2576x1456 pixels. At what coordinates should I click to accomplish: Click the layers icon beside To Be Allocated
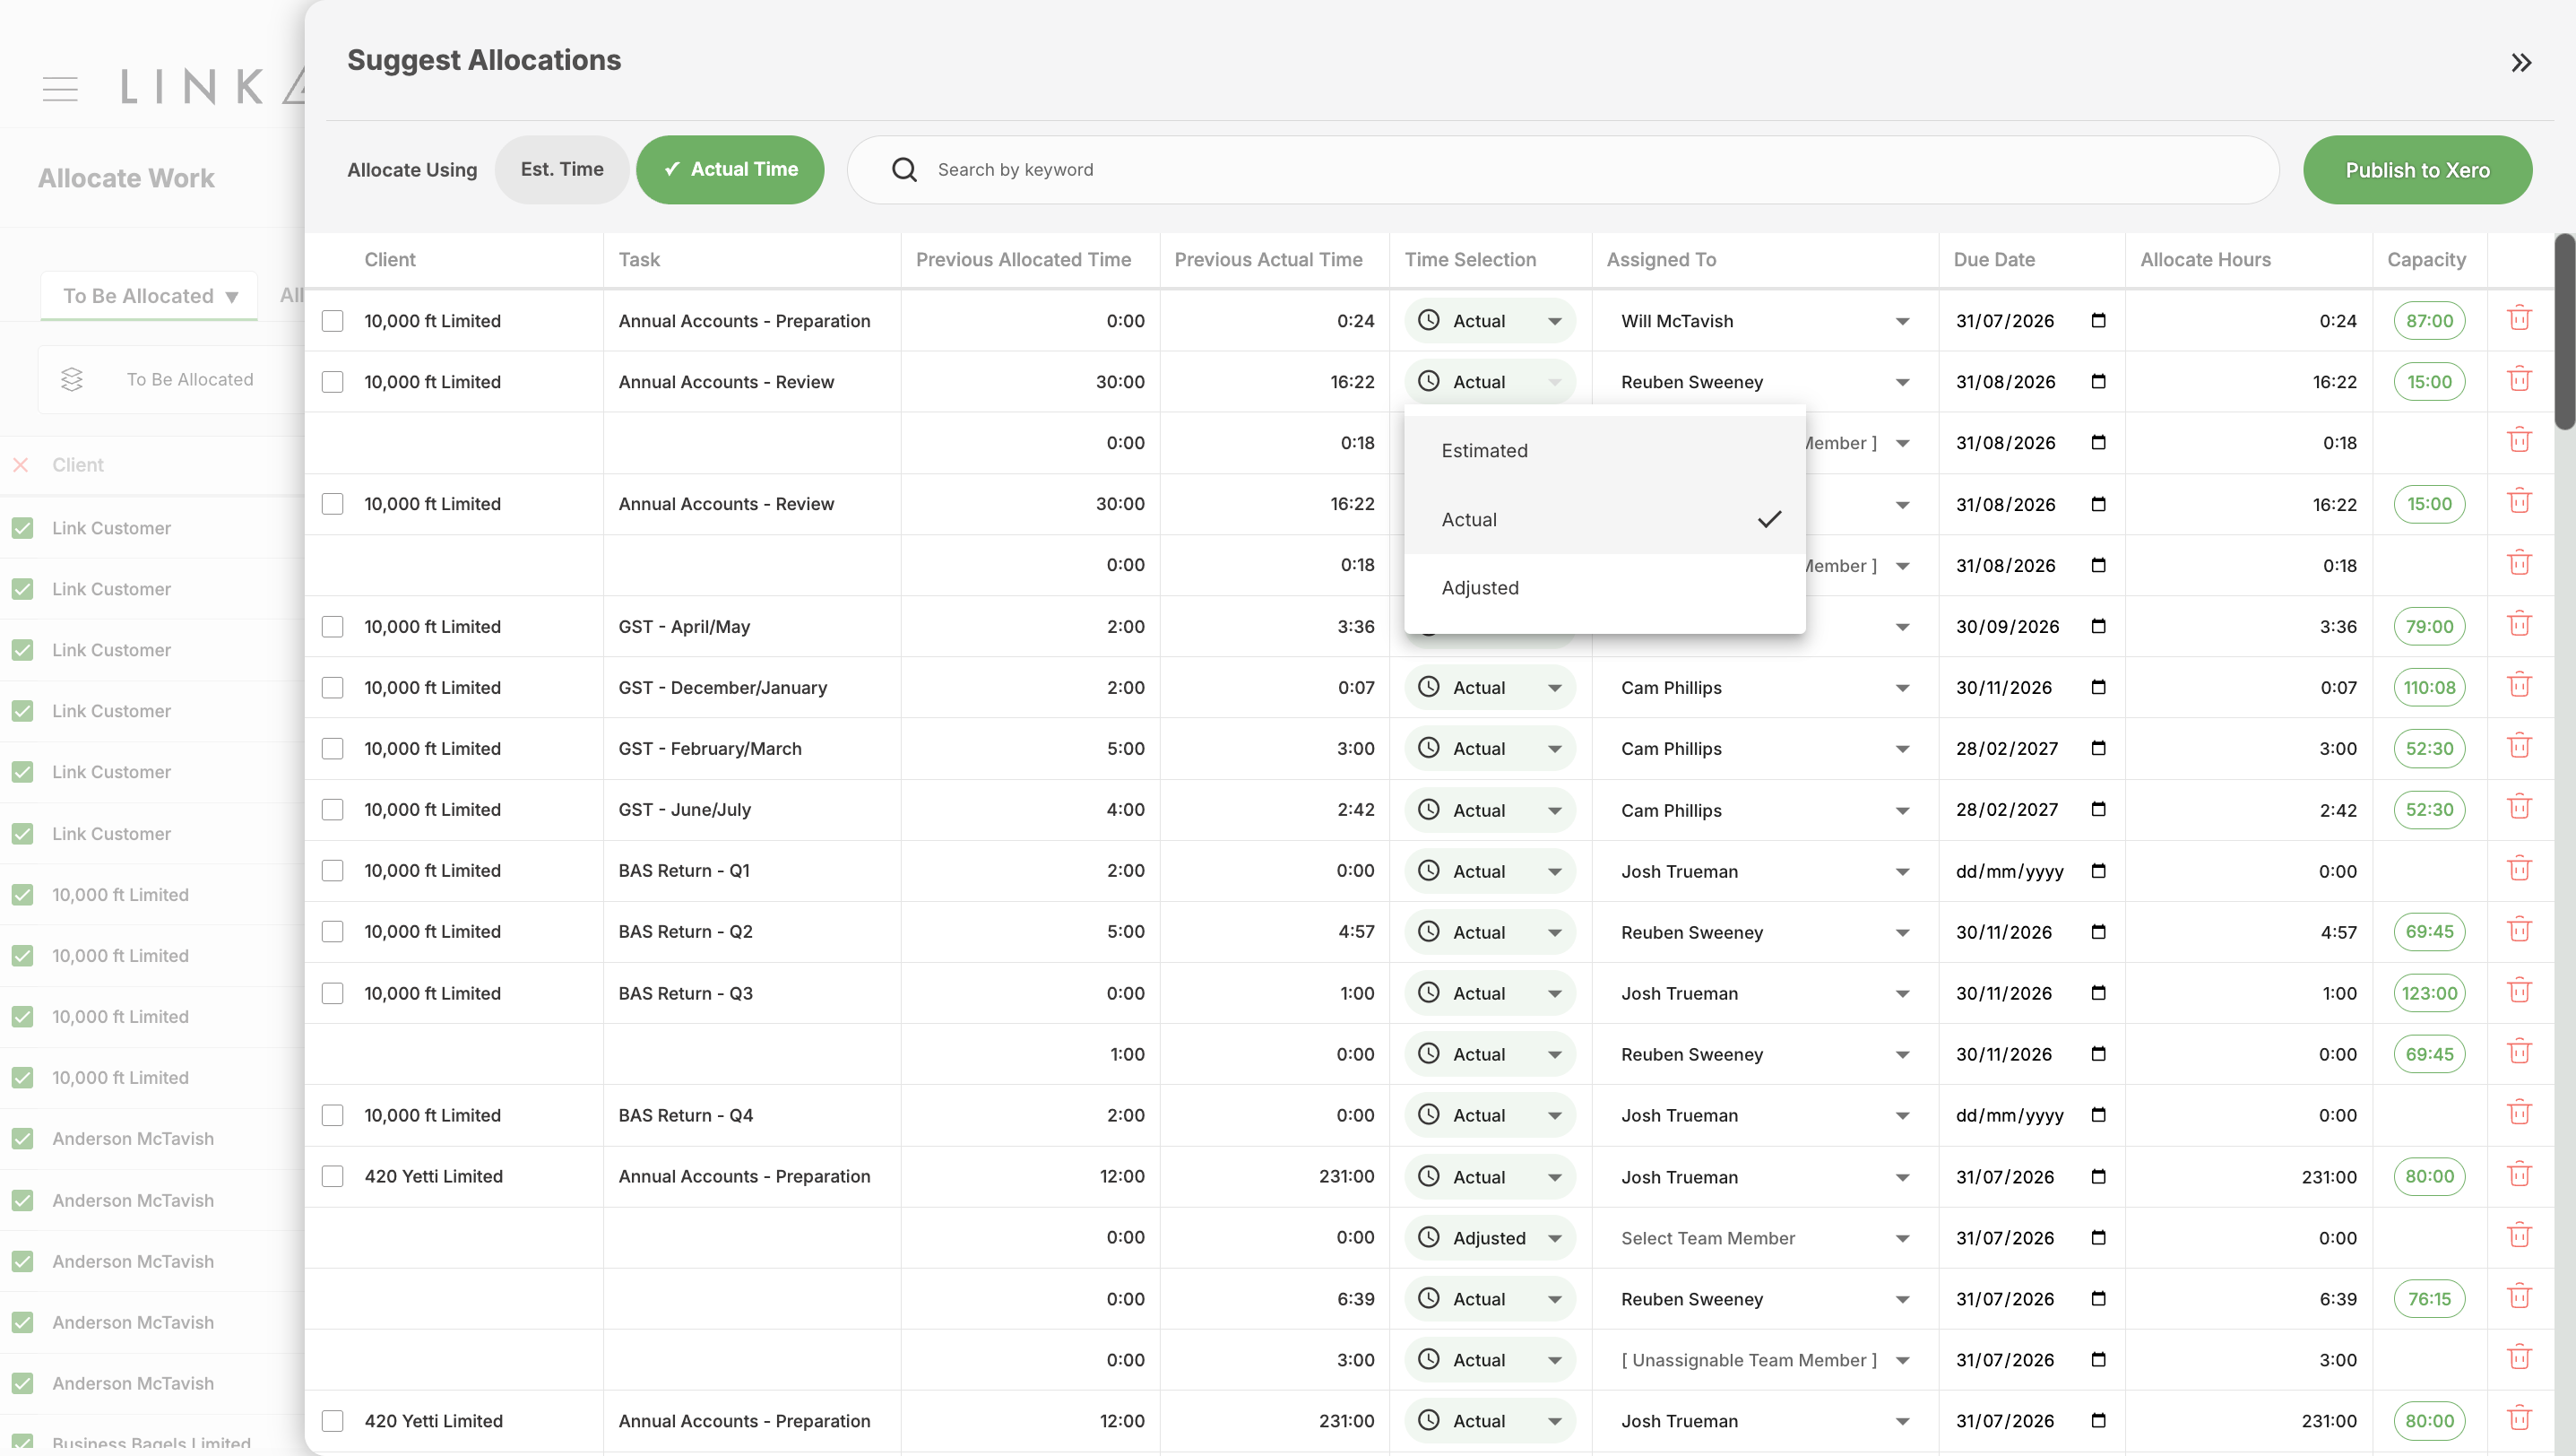pos(72,379)
